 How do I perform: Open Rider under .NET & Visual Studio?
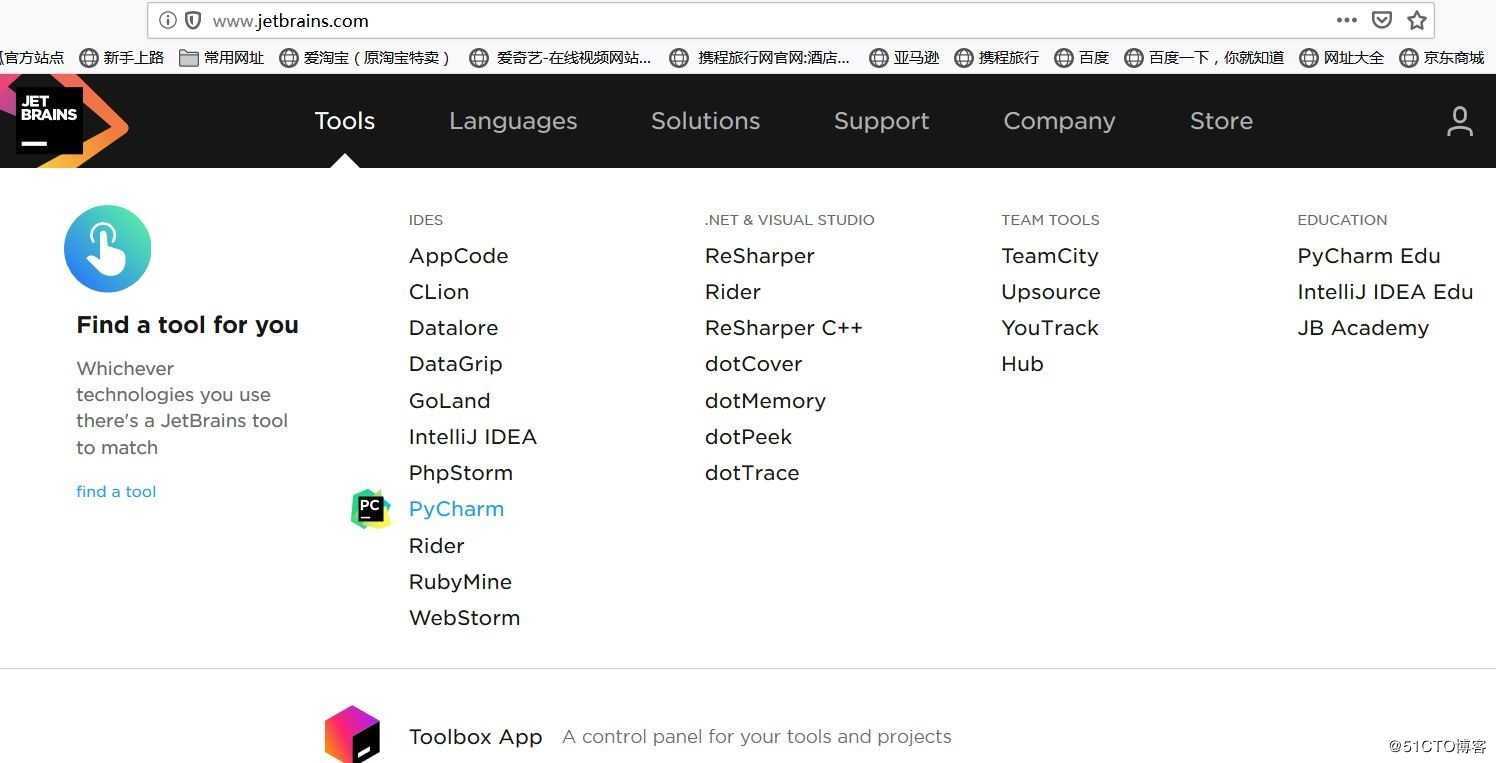[733, 292]
